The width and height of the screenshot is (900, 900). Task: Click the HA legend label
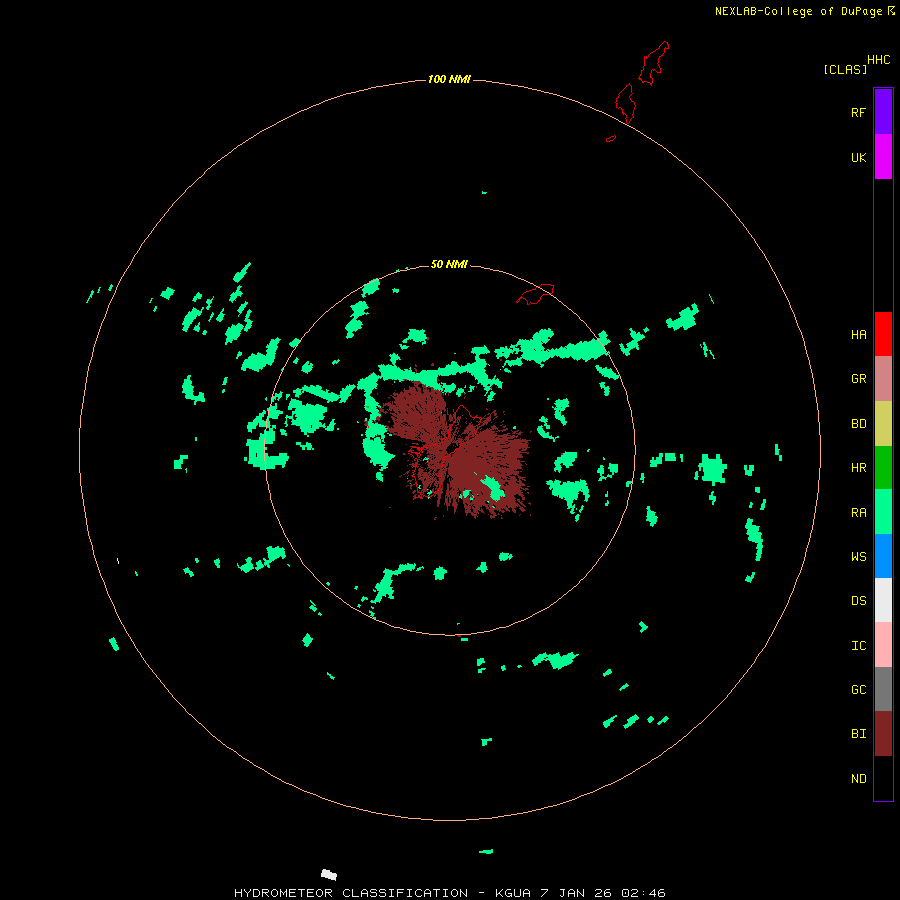point(859,334)
